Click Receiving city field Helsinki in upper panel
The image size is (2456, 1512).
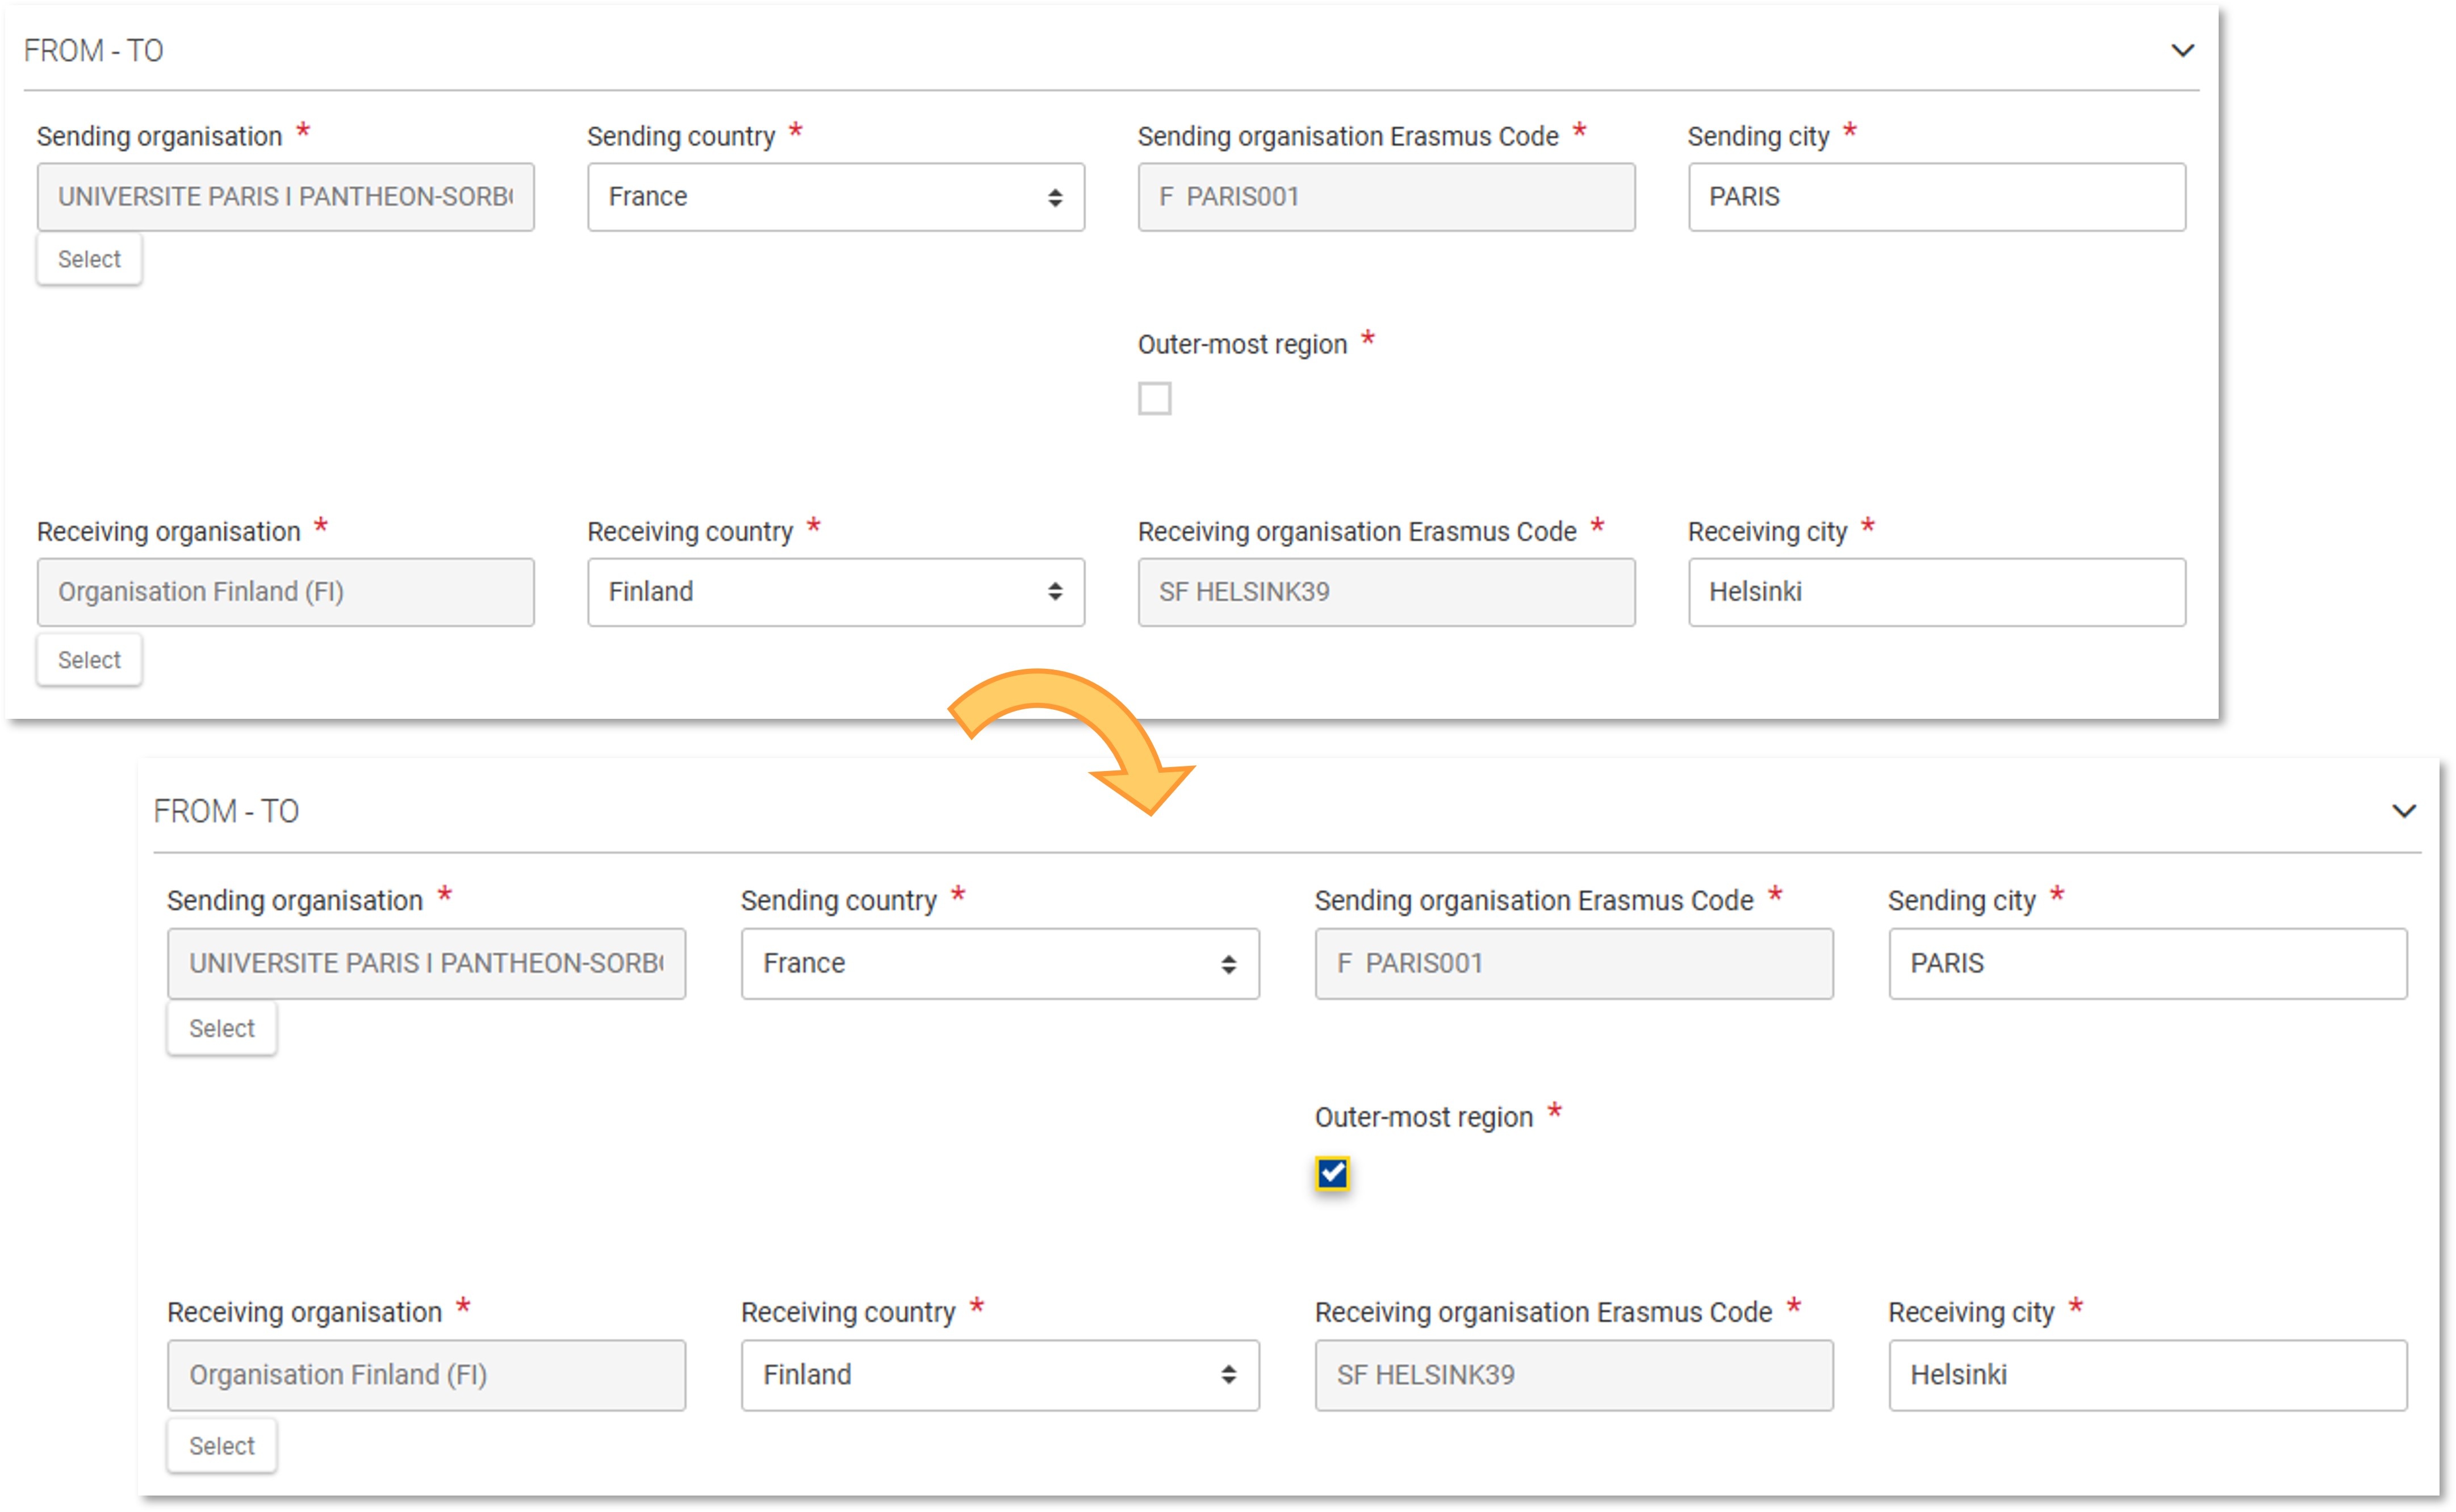click(x=1937, y=592)
